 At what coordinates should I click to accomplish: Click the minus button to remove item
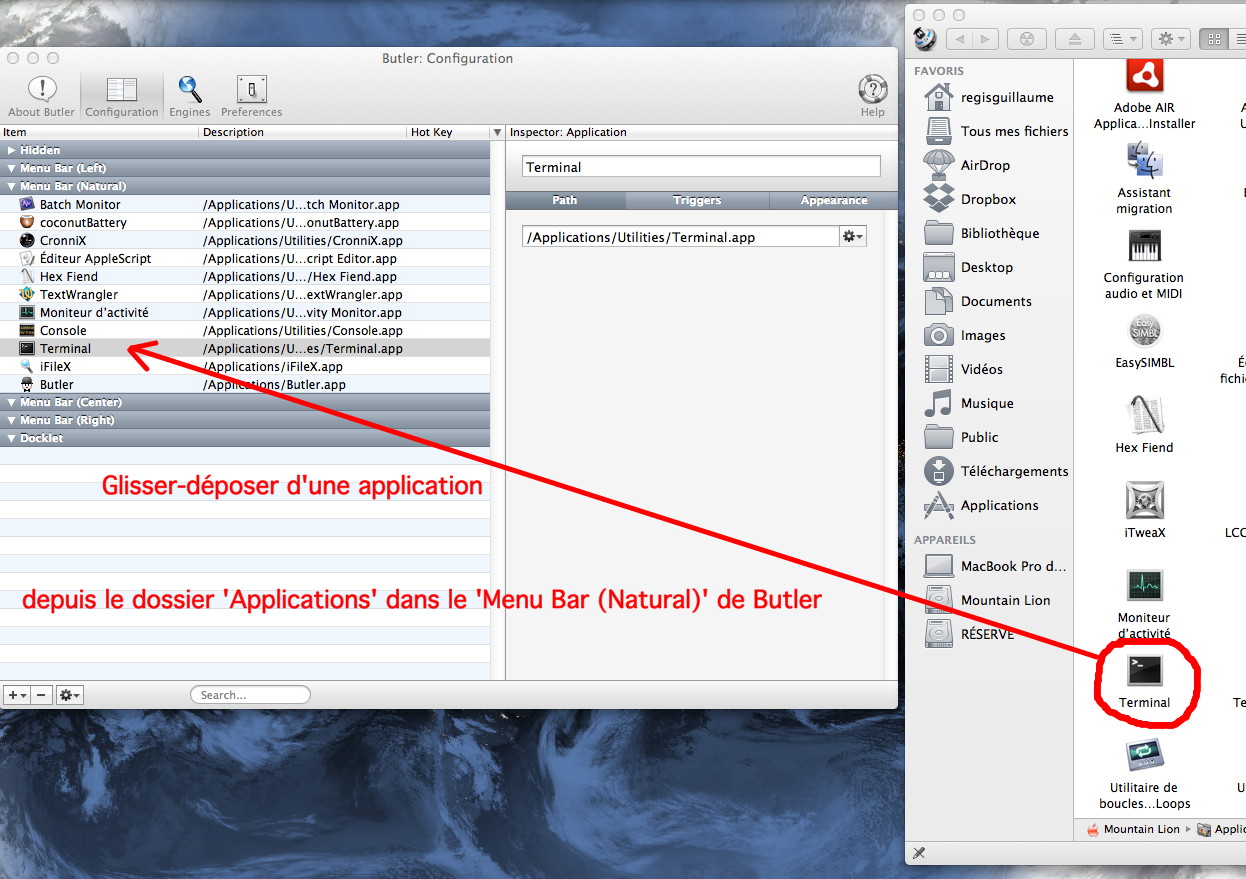click(41, 695)
